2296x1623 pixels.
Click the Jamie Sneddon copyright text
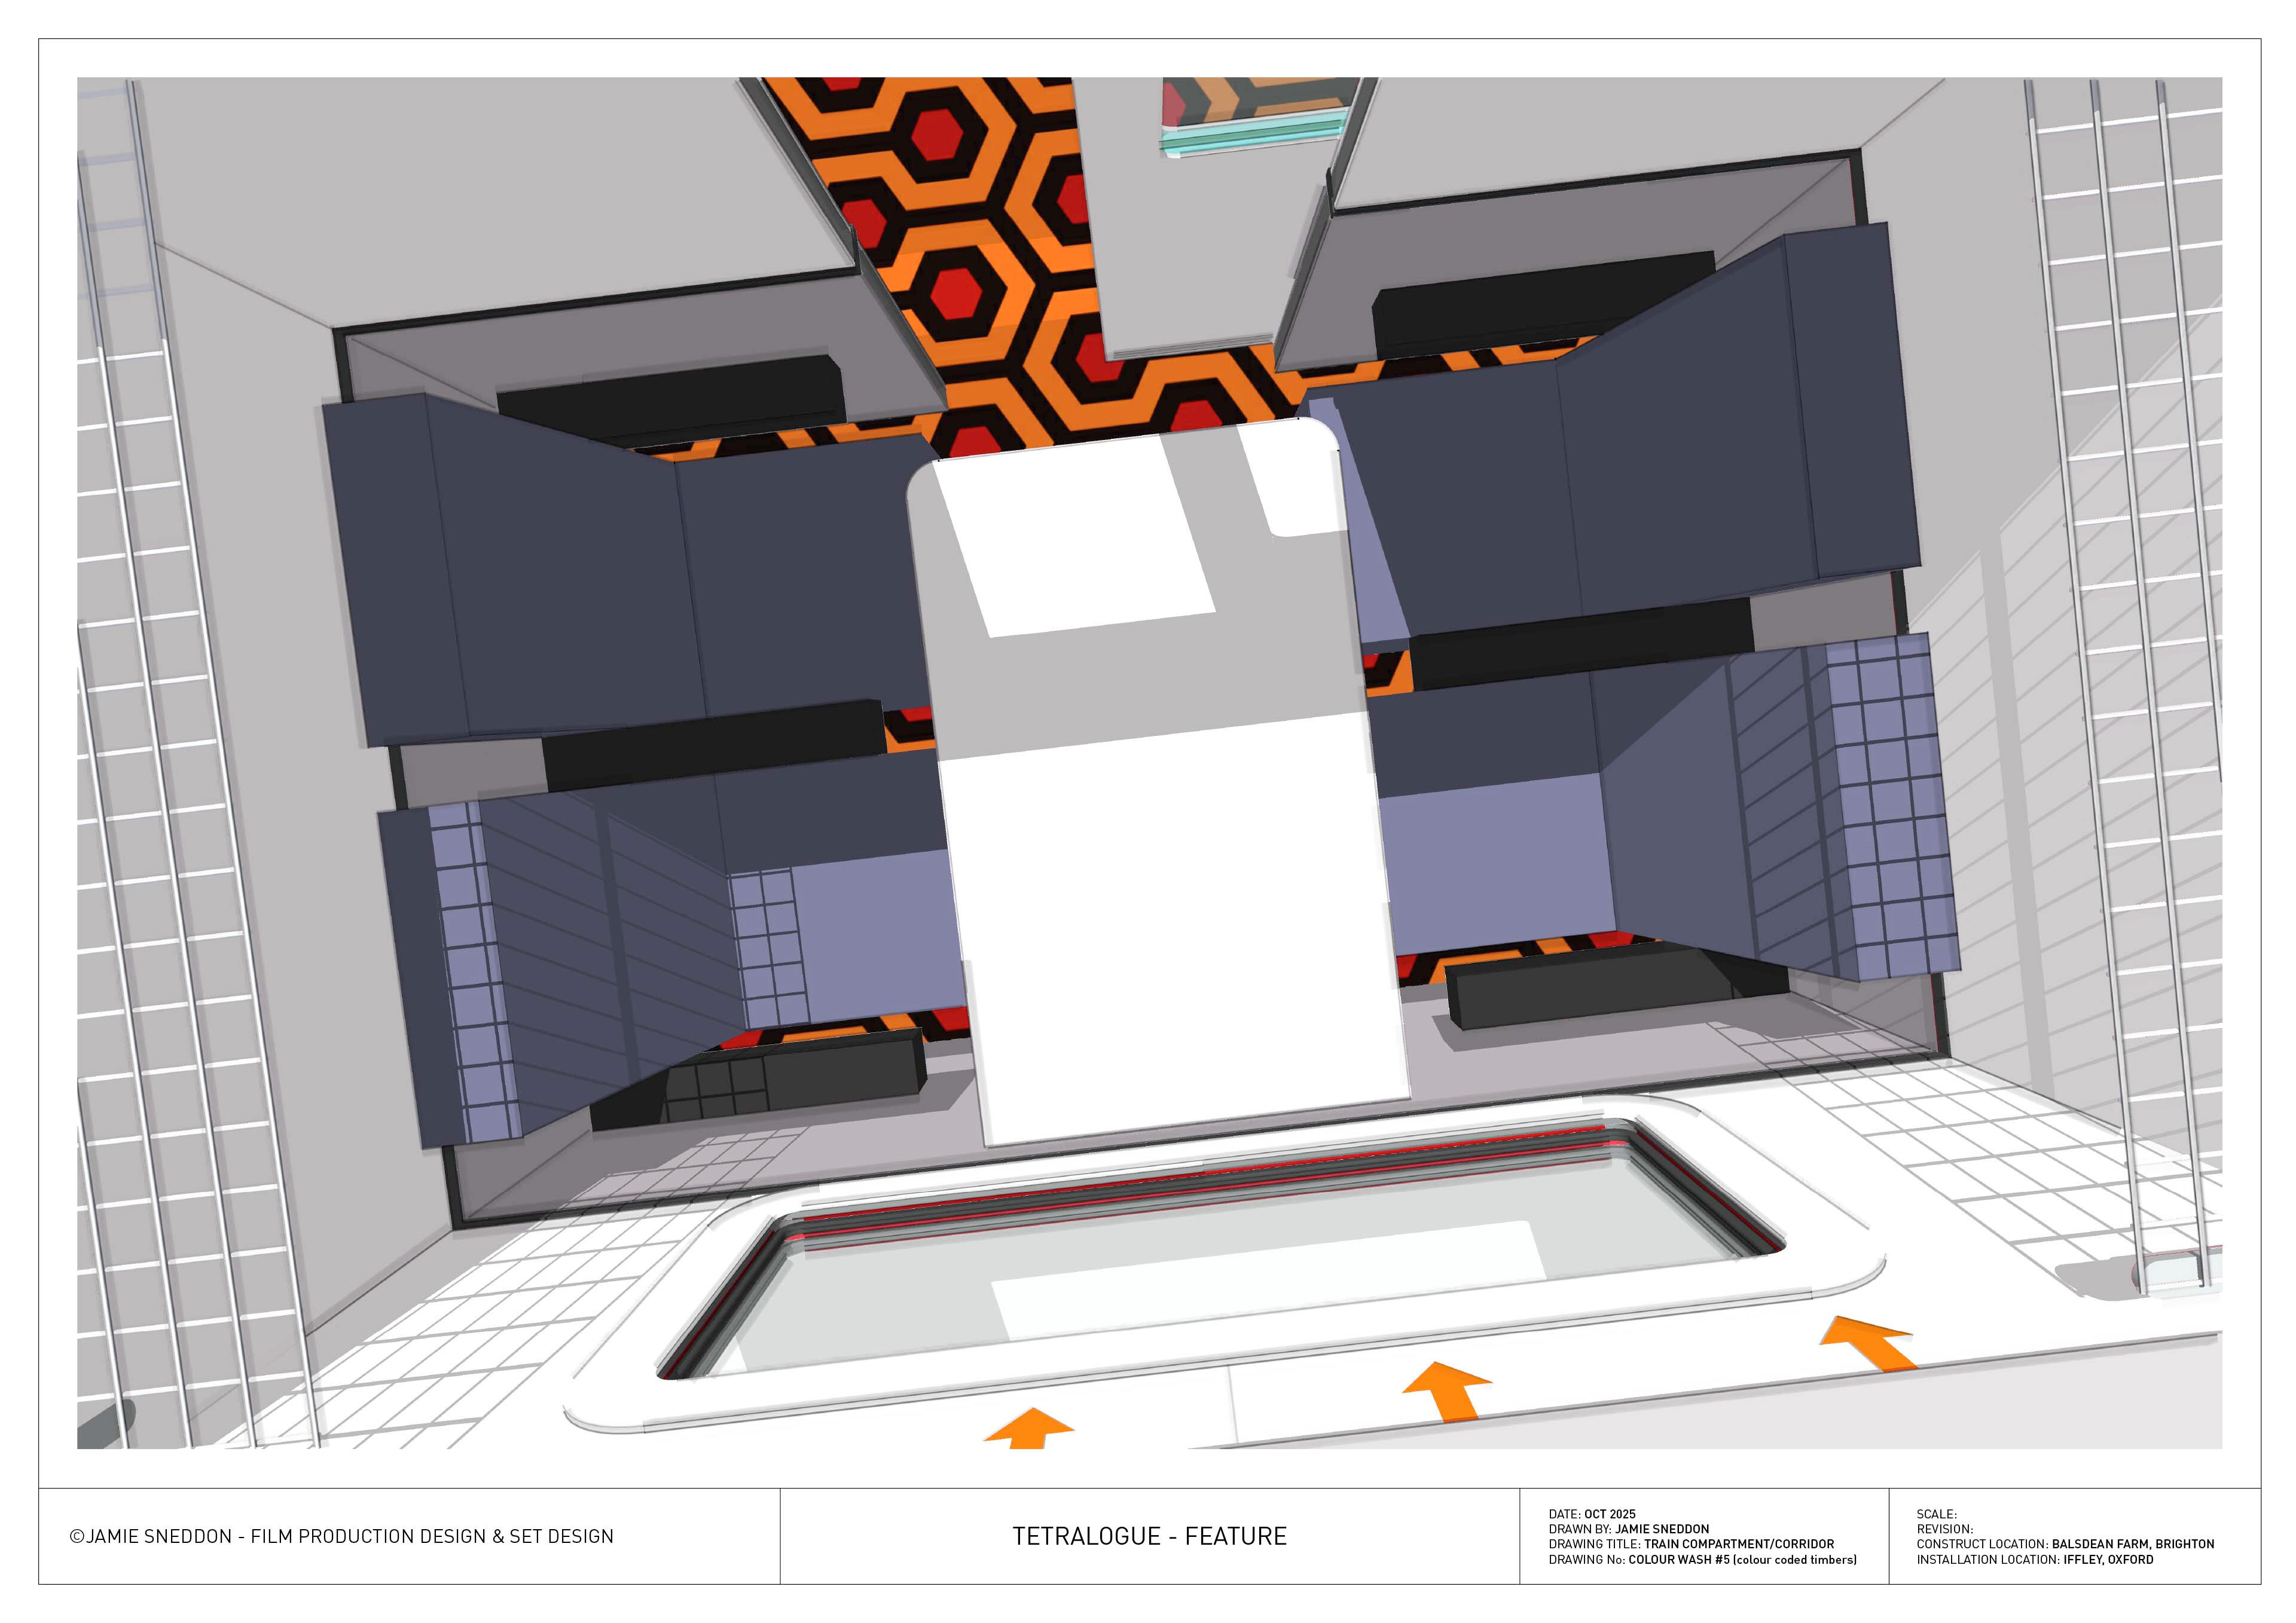tap(342, 1536)
